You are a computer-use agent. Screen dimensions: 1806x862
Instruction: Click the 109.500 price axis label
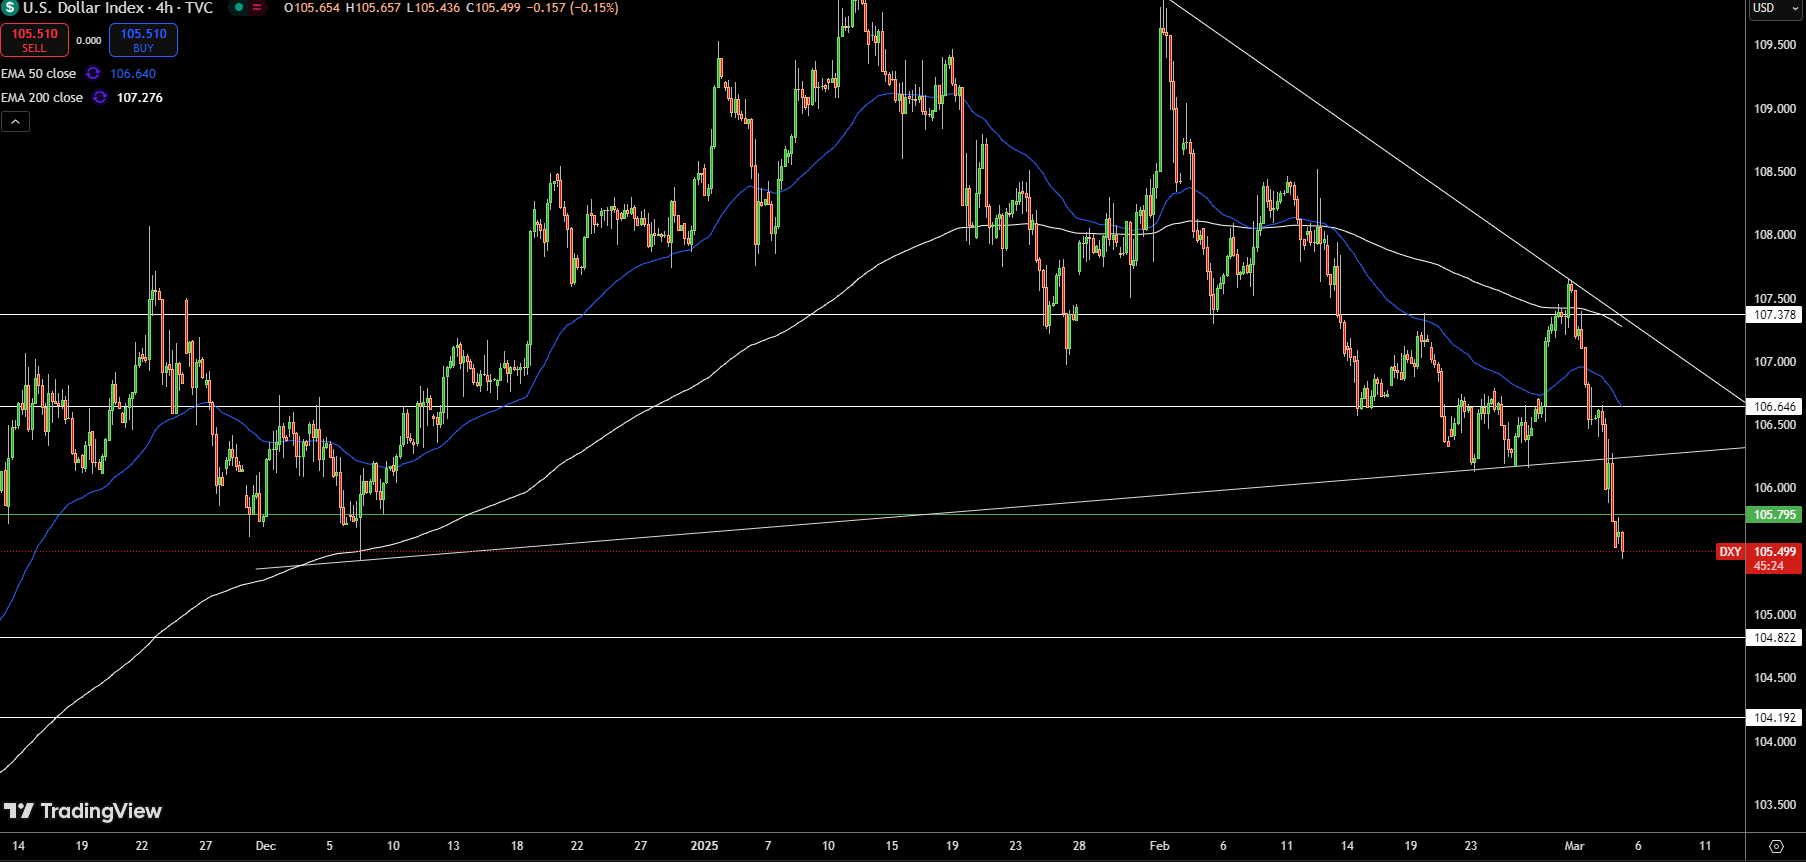click(1775, 45)
